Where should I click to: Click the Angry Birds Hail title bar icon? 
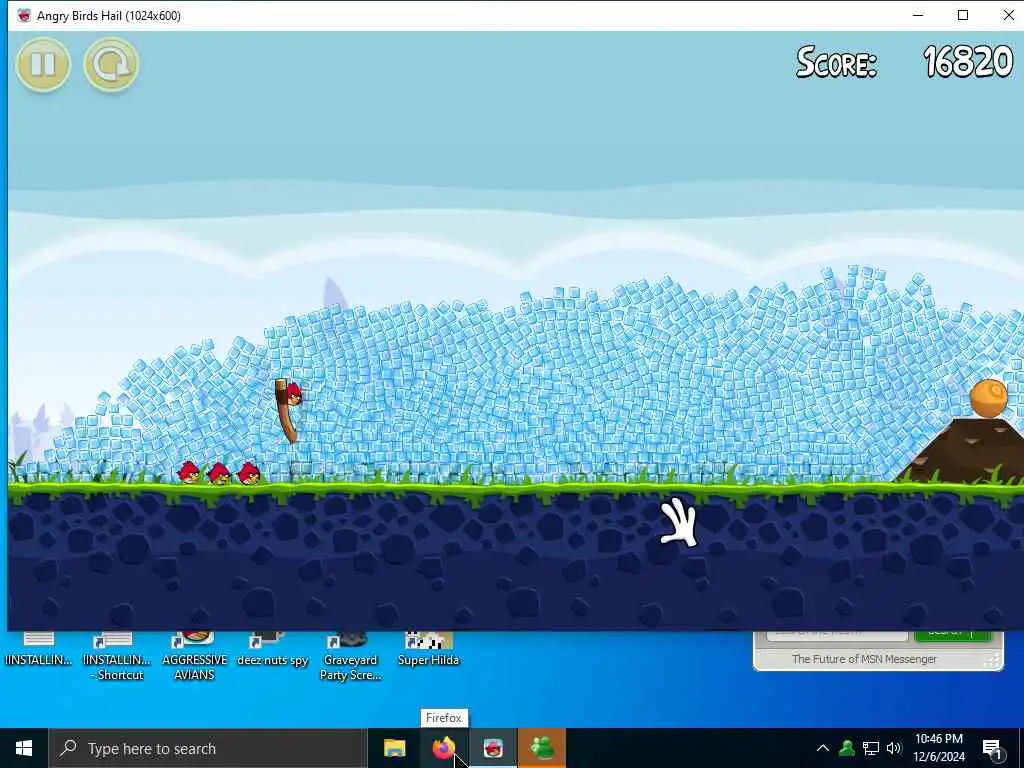pos(24,16)
